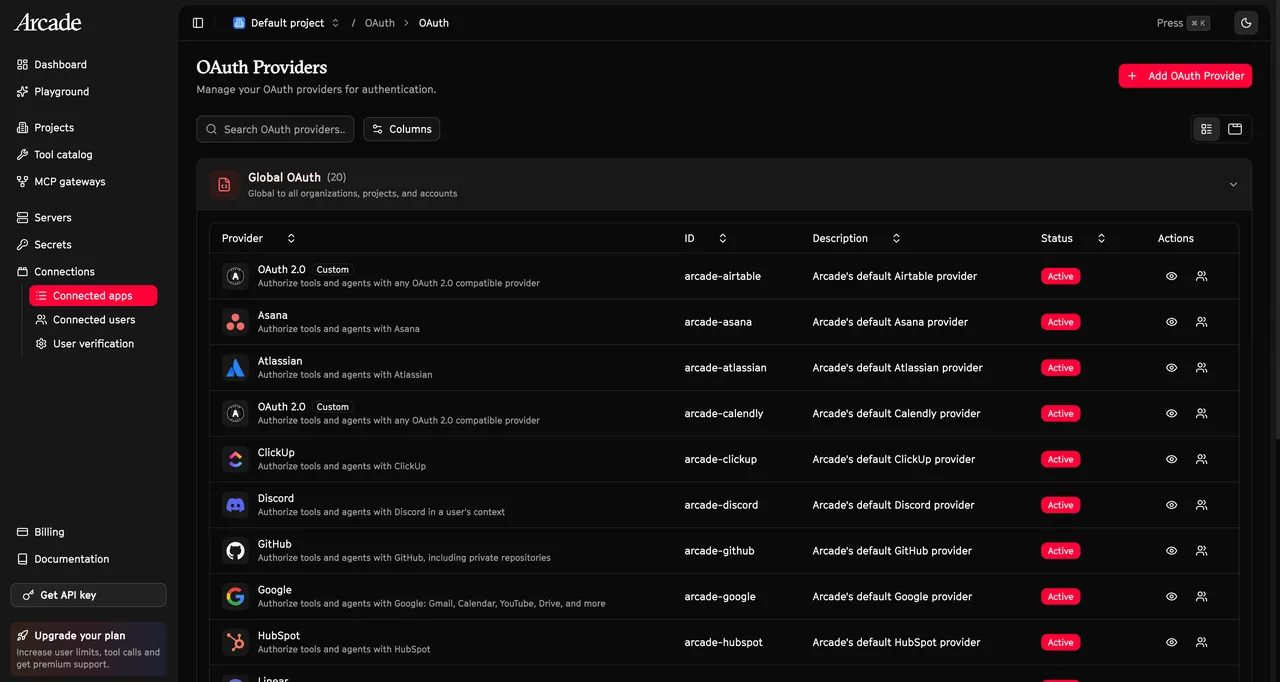
Task: Click Get API key button
Action: pyautogui.click(x=88, y=595)
